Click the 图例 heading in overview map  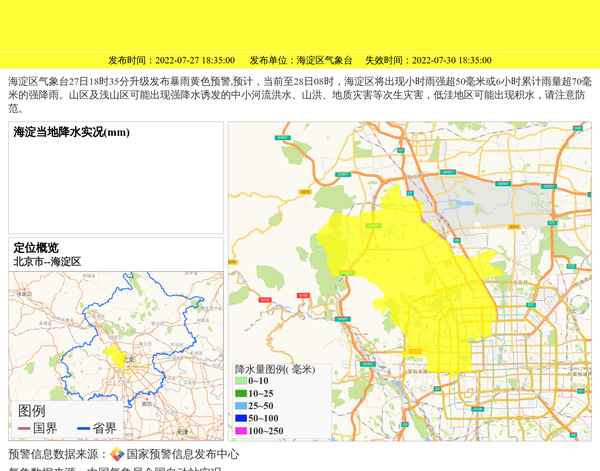[31, 411]
